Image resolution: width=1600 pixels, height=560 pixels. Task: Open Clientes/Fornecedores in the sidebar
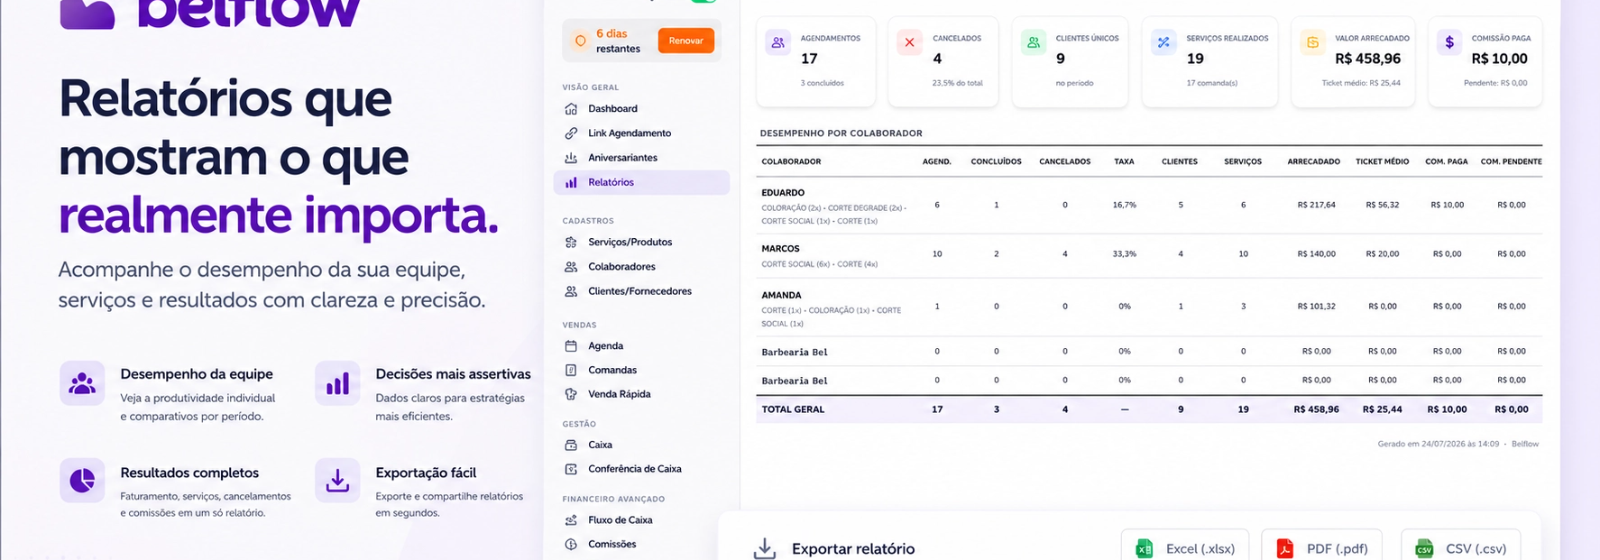click(x=641, y=291)
